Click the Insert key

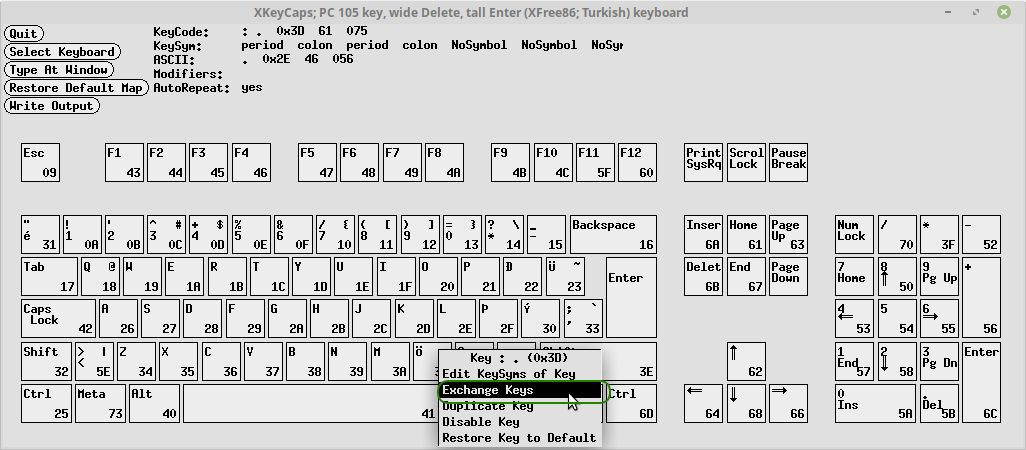click(x=703, y=235)
